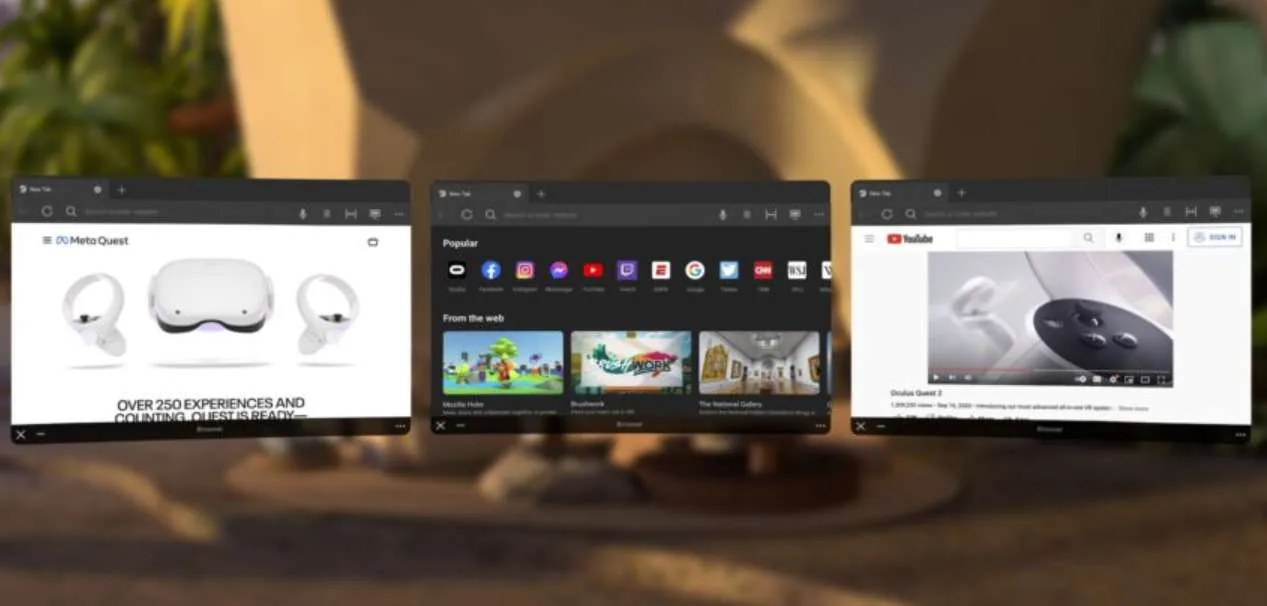This screenshot has width=1267, height=606.
Task: Add a new tab in the YouTube window
Action: 961,192
